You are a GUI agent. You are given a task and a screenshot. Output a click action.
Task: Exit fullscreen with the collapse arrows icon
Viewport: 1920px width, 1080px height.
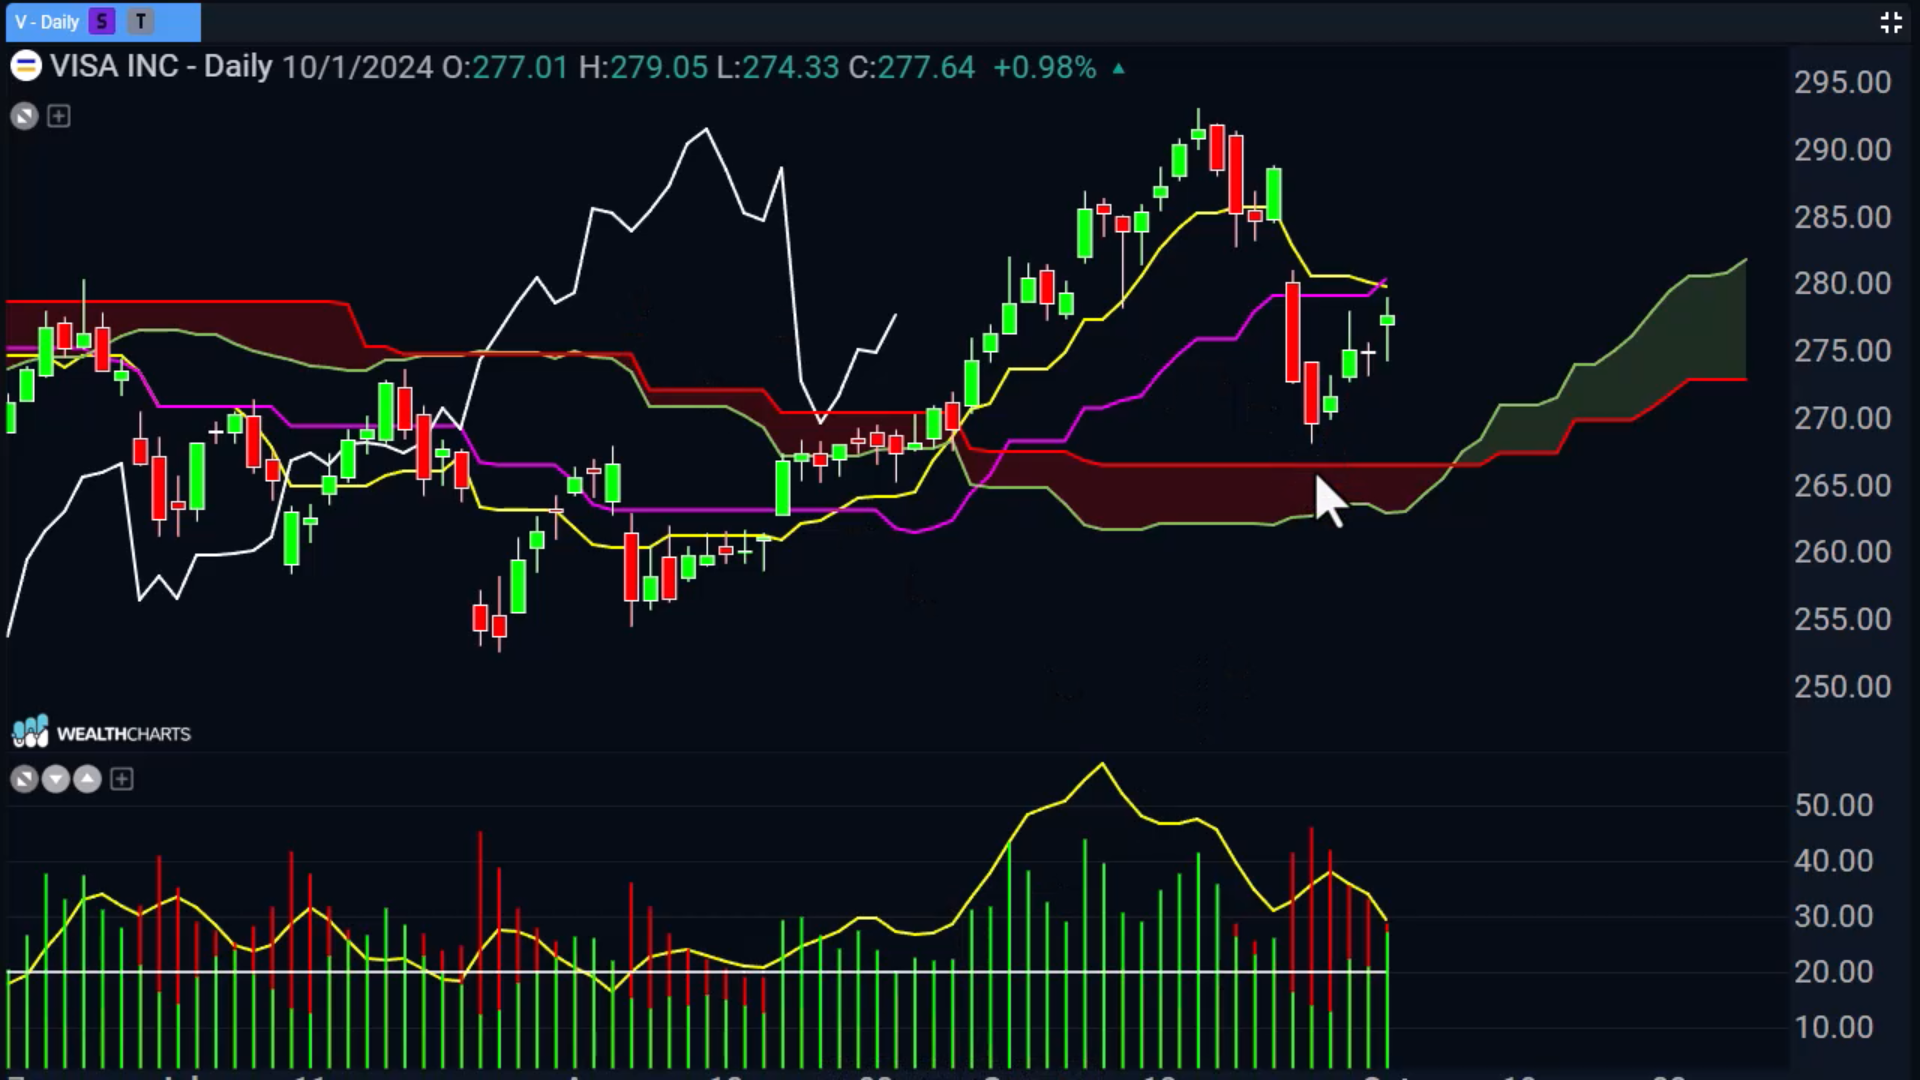1890,23
